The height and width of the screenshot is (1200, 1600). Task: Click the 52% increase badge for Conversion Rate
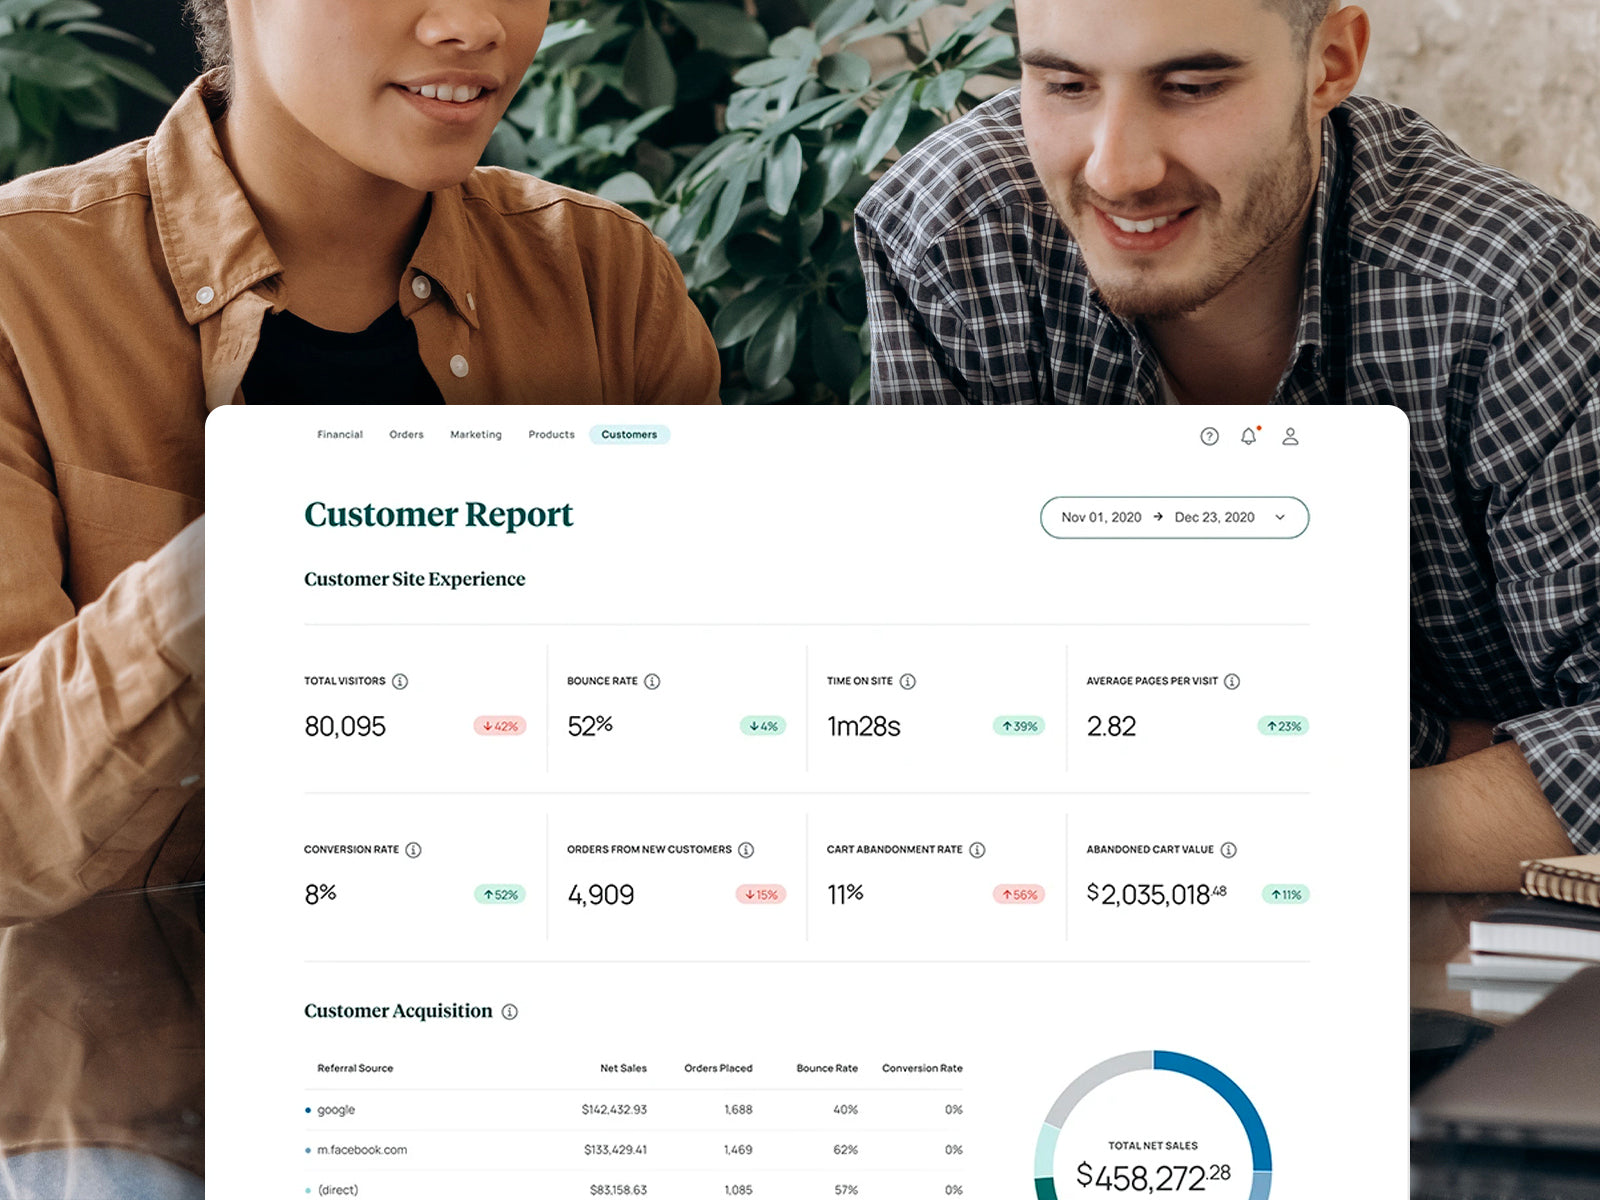[500, 895]
